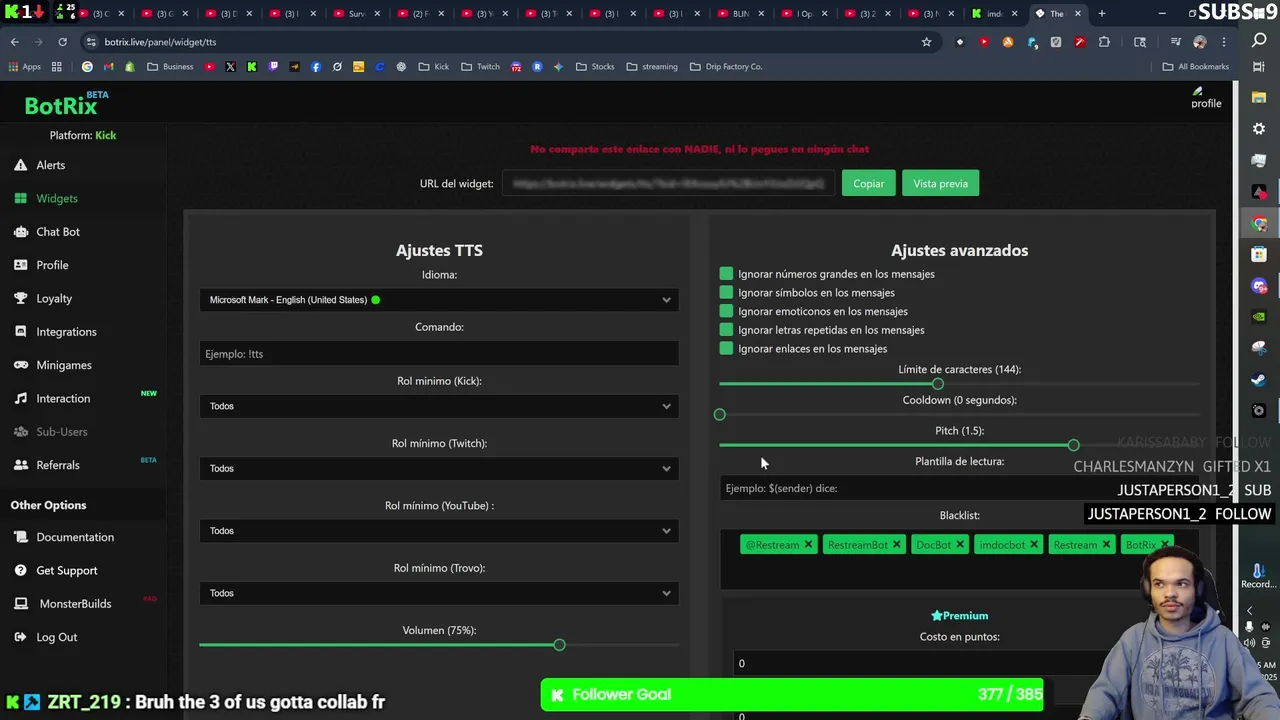Go to the Chat Bot page
Viewport: 1280px width, 720px height.
[x=47, y=232]
